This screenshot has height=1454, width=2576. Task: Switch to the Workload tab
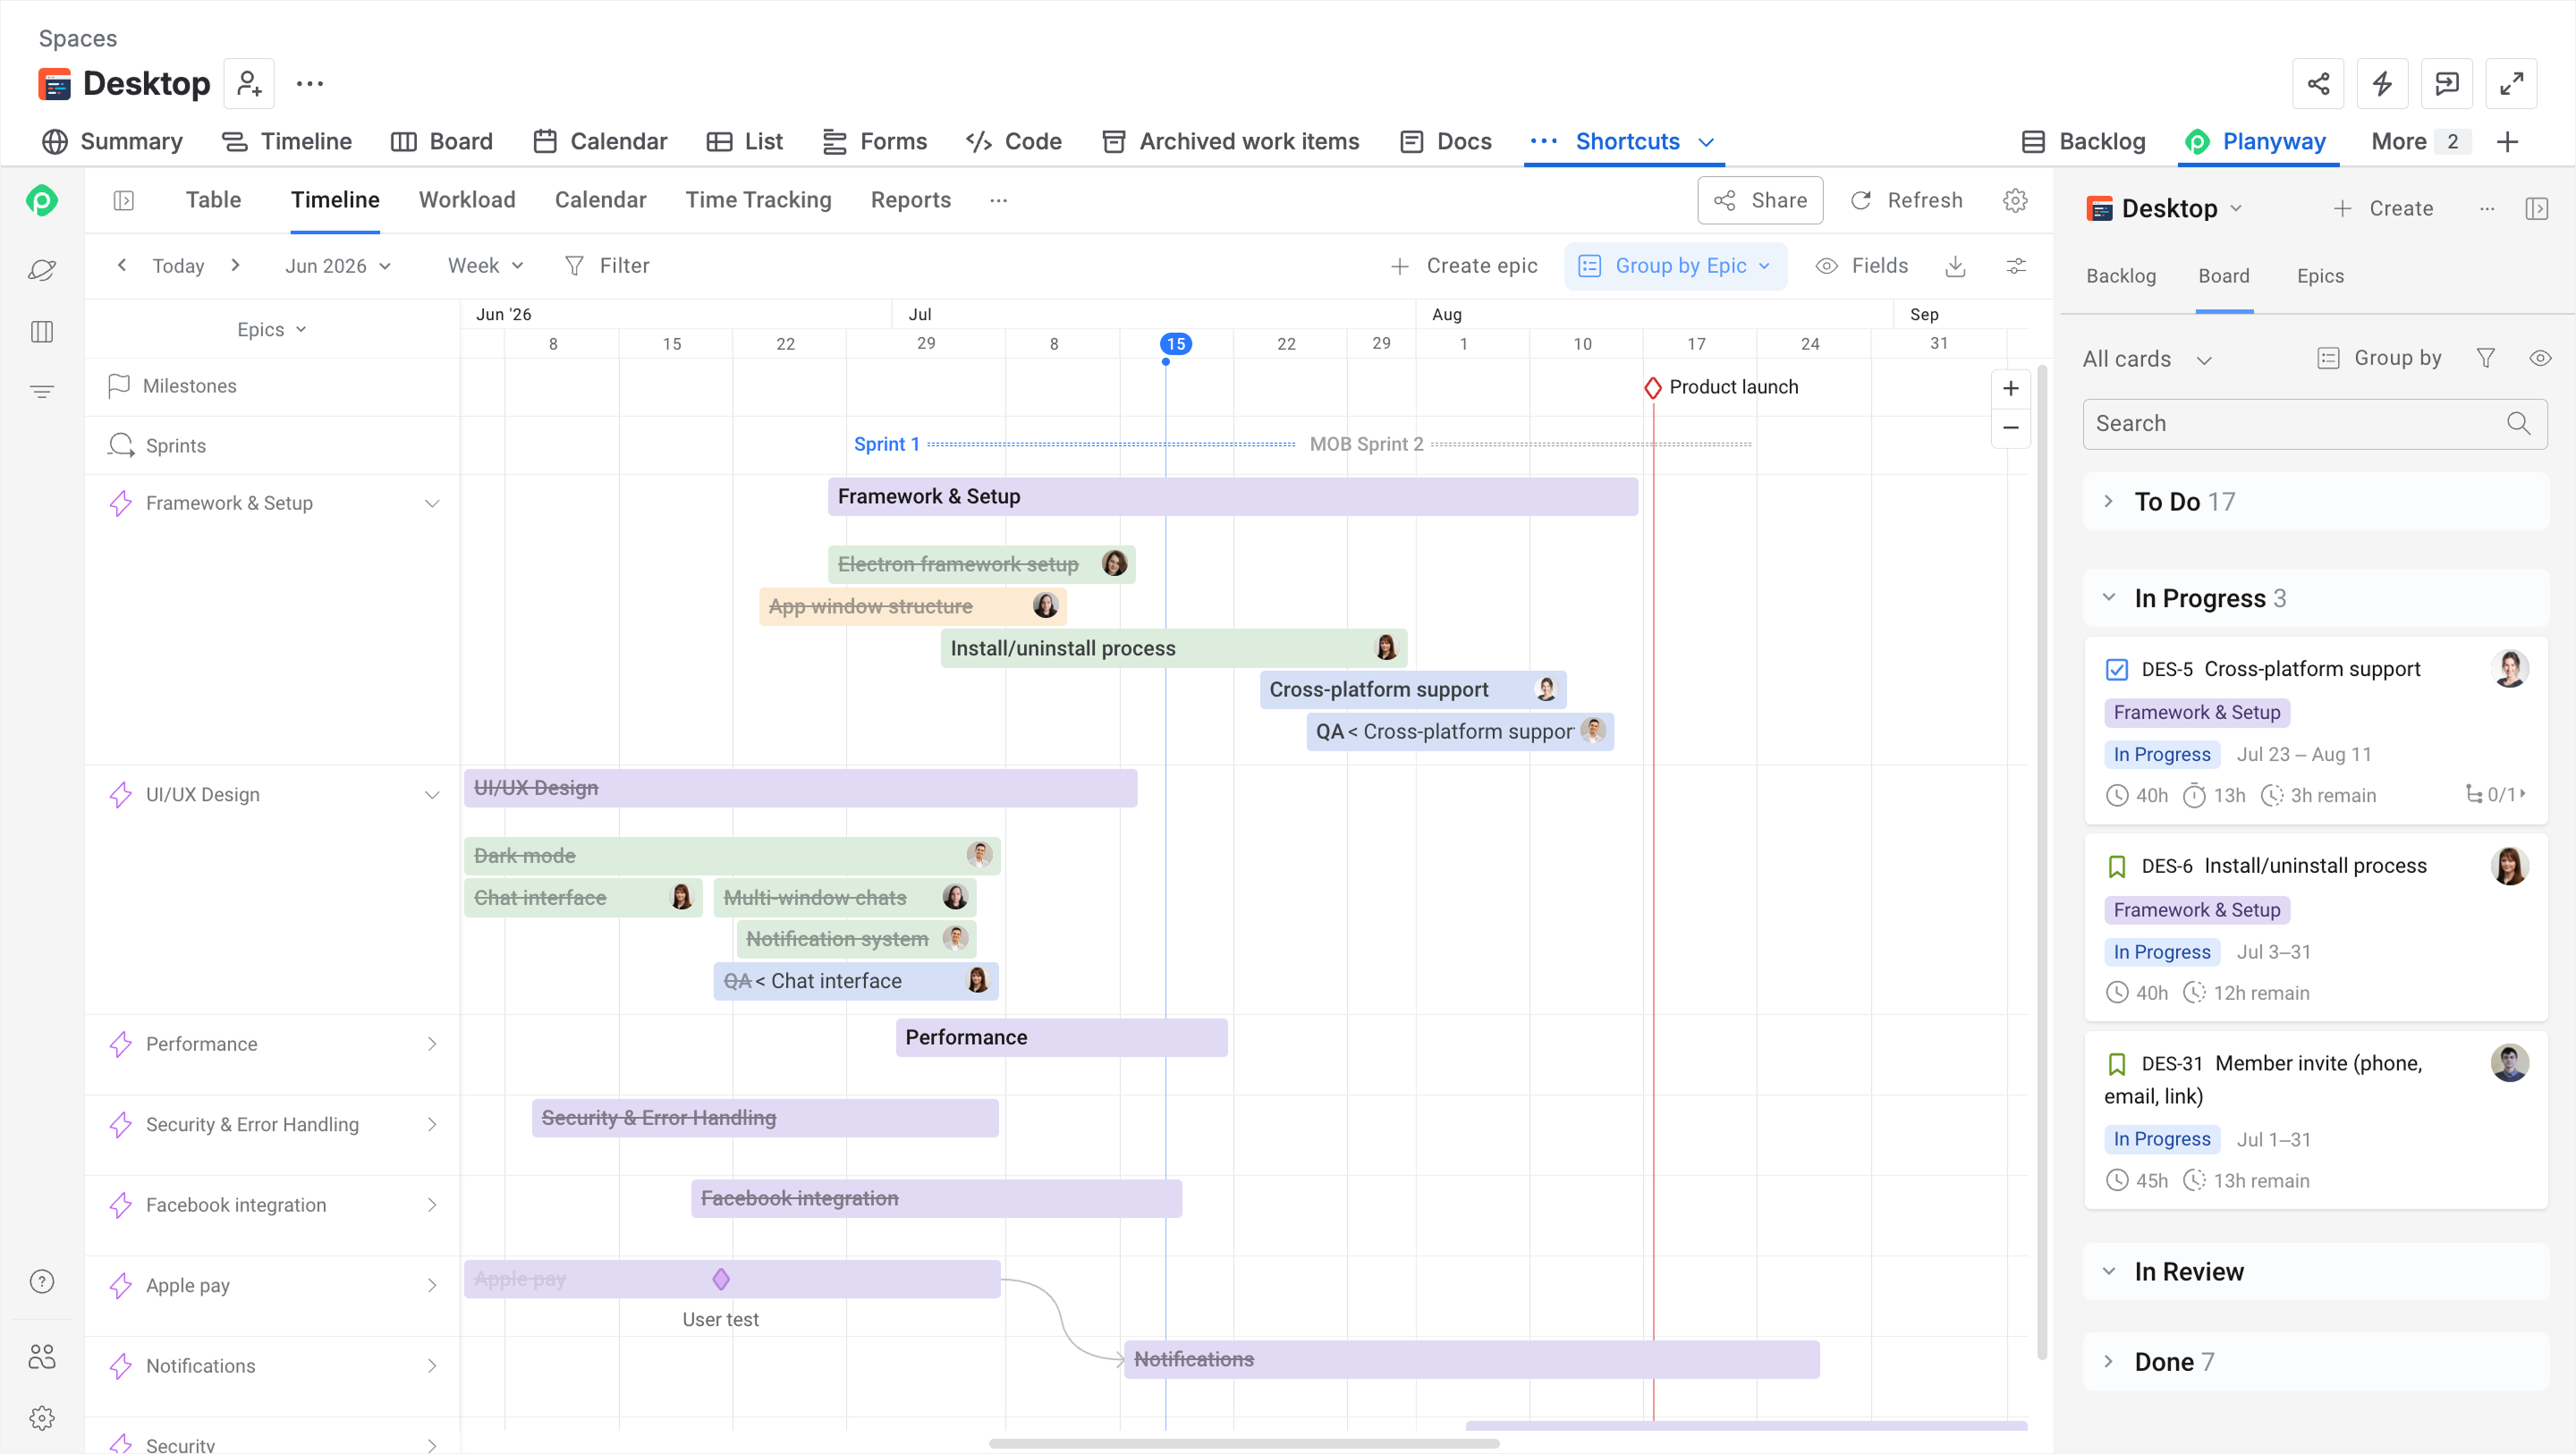tap(467, 200)
